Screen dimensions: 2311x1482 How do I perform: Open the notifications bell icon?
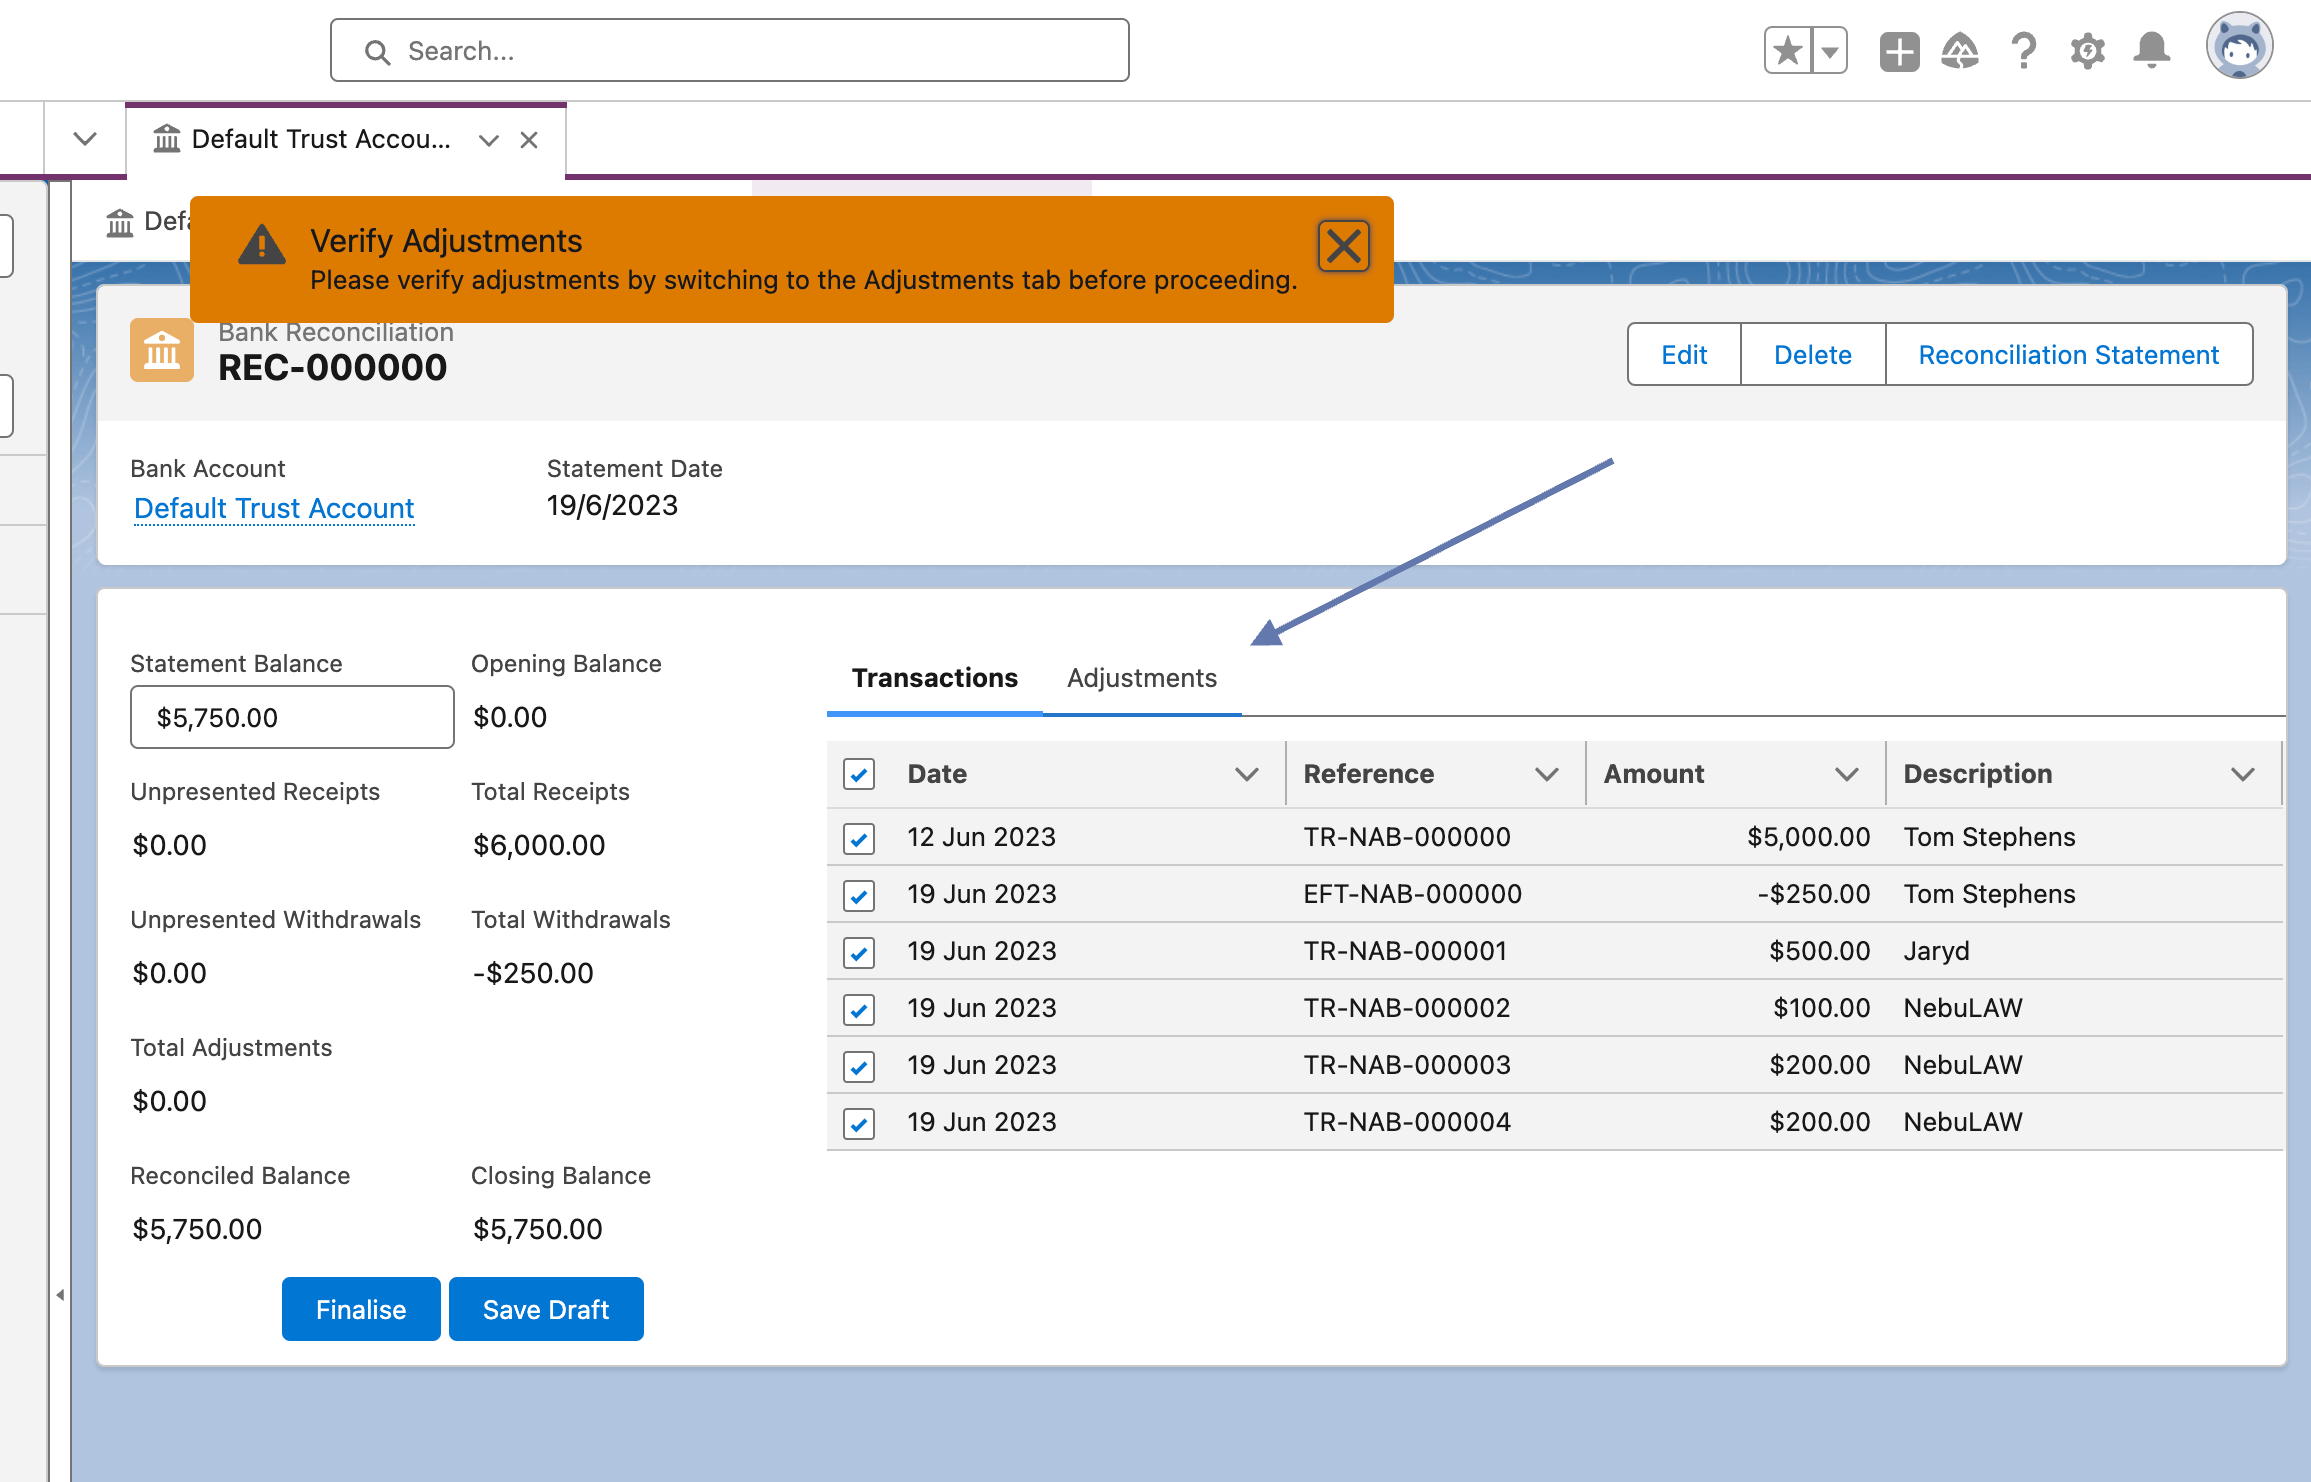2151,51
